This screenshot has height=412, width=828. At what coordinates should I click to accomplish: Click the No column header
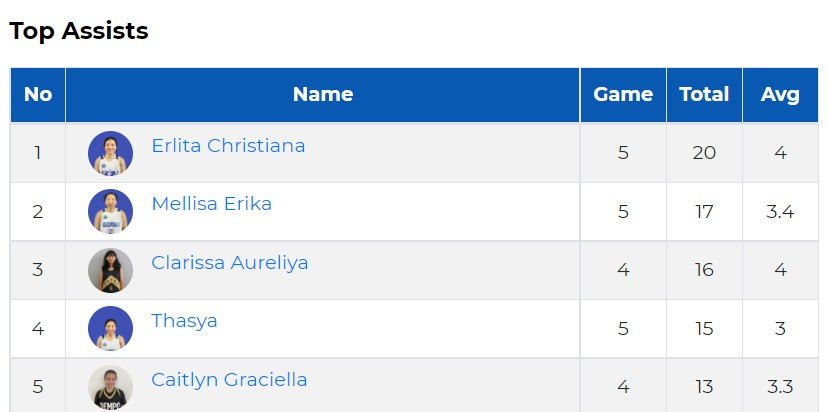(x=38, y=95)
